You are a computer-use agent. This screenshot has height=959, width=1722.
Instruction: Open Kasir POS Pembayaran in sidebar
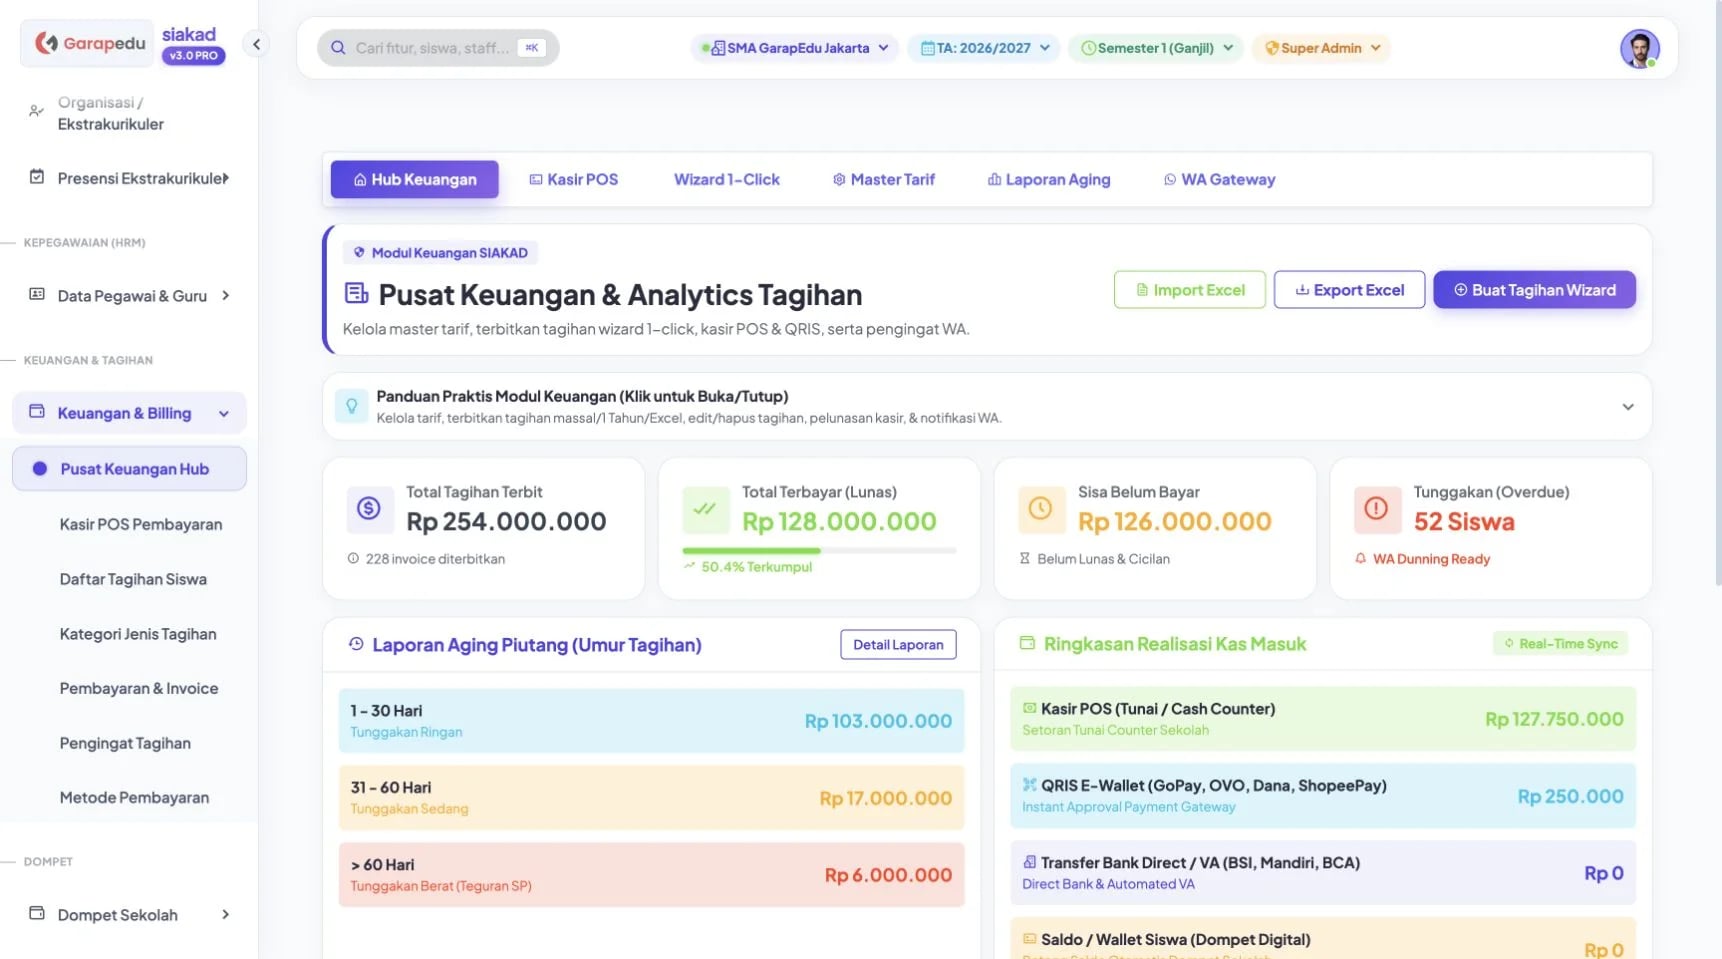(x=141, y=525)
